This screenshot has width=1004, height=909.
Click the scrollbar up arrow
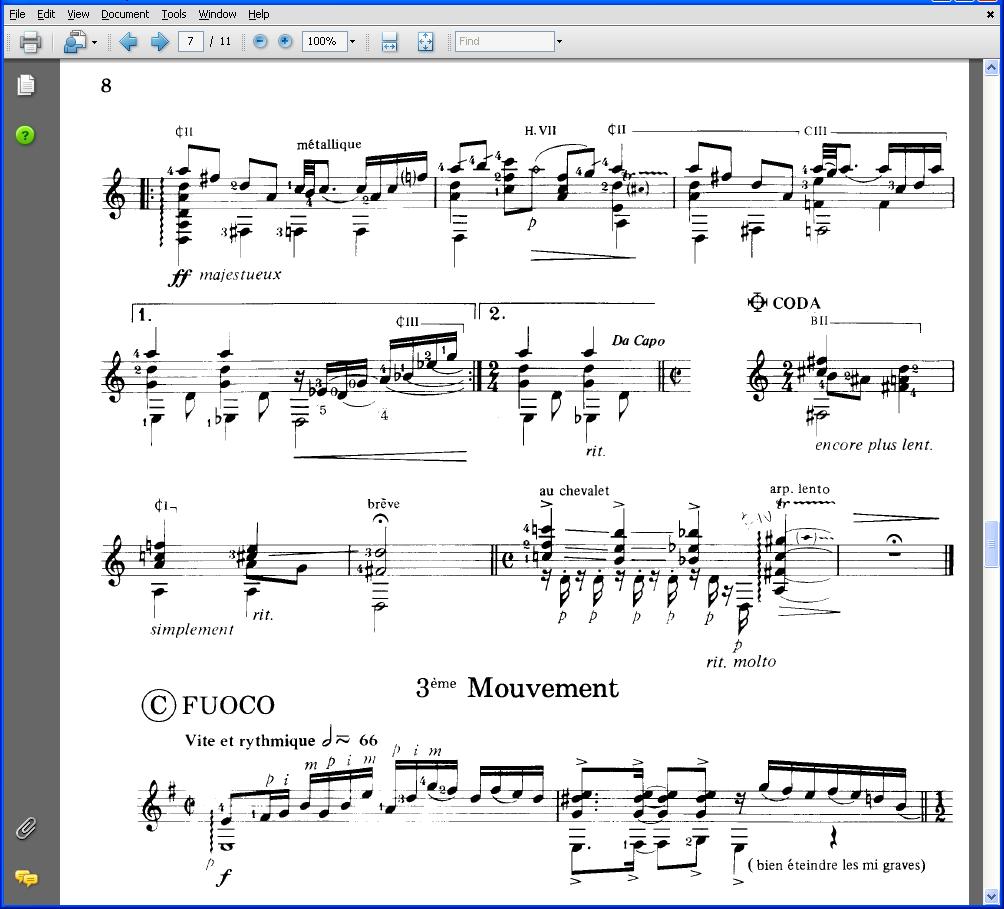point(991,67)
